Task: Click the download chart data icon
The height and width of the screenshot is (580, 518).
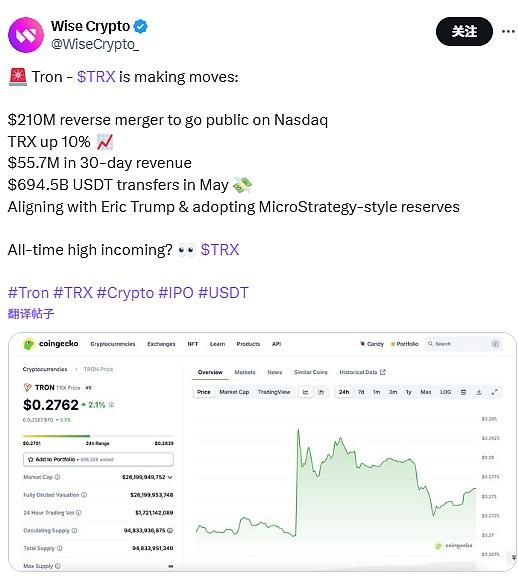Action: point(479,392)
